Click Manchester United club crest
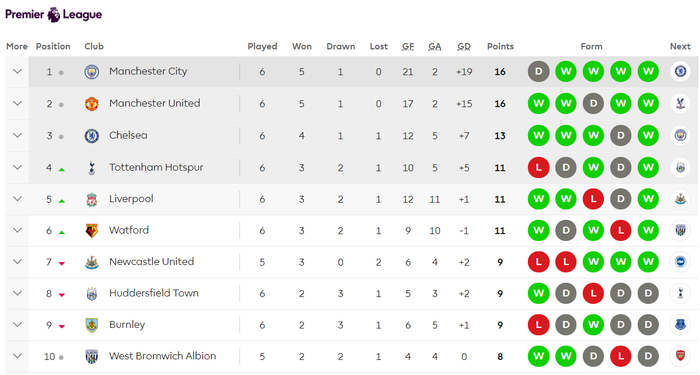This screenshot has width=700, height=375. 92,104
